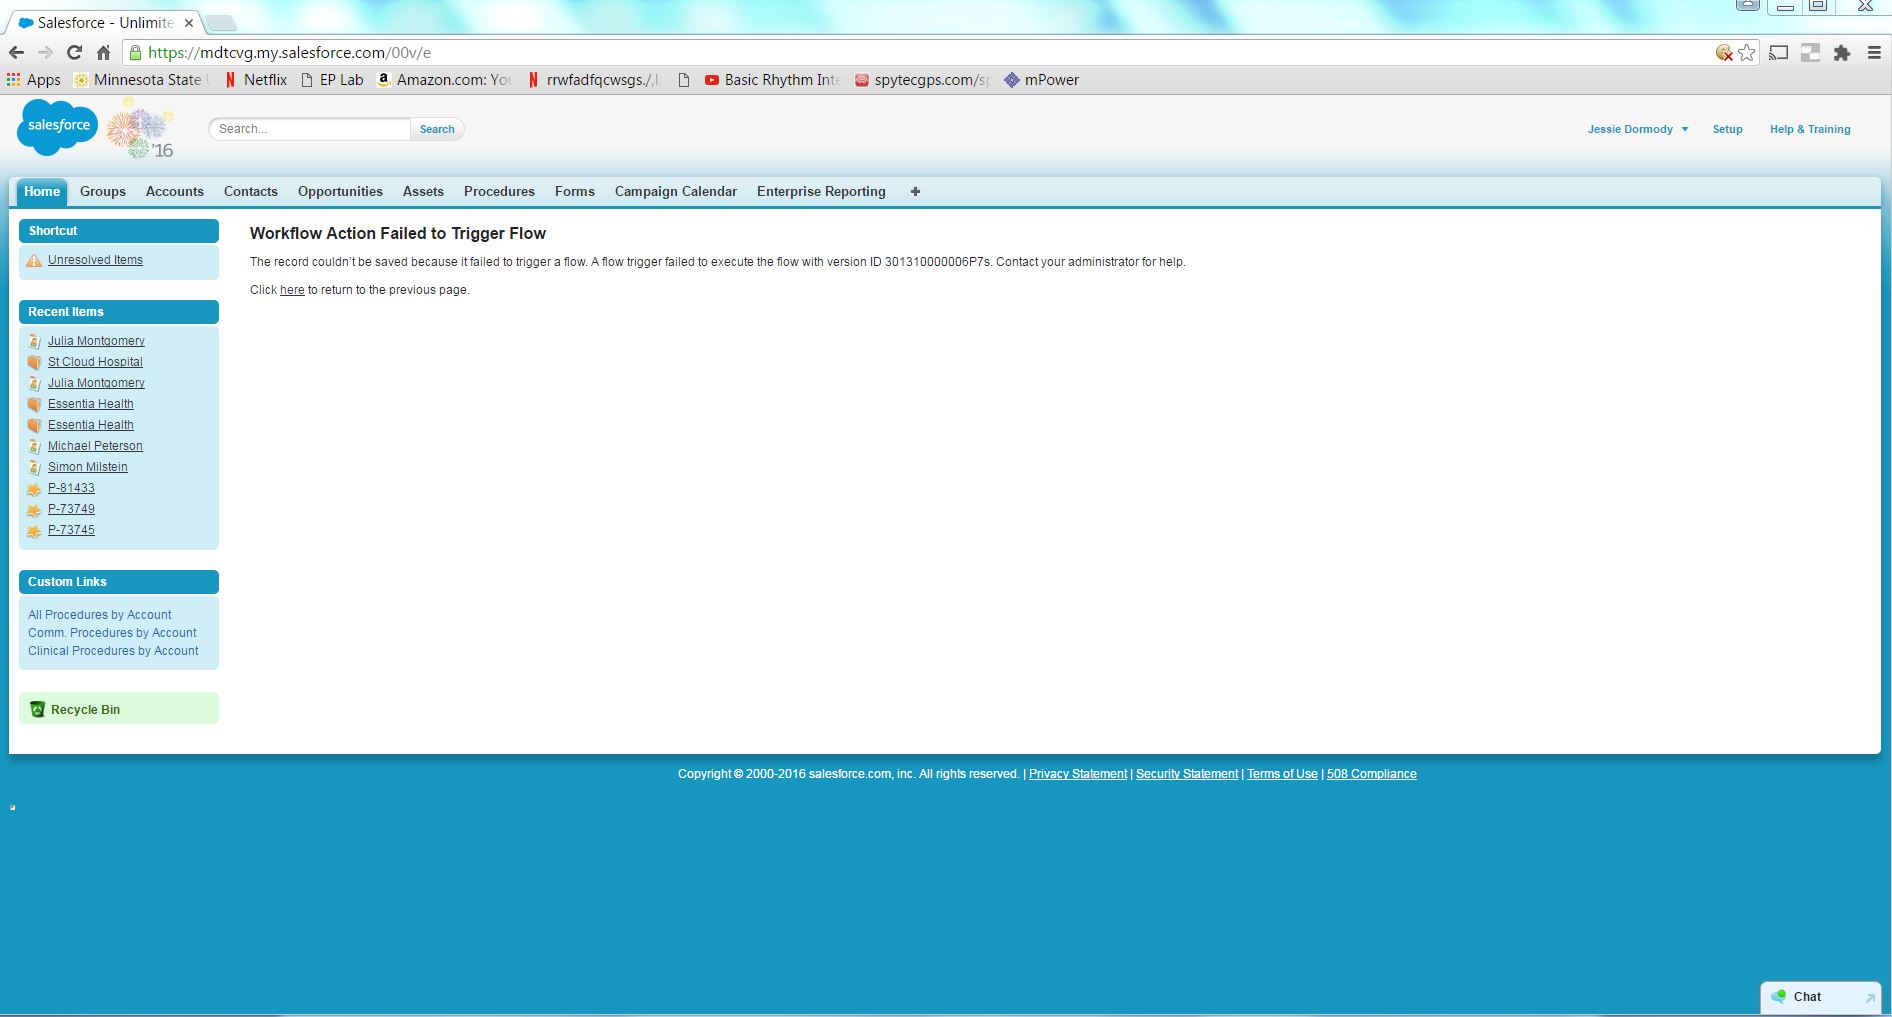Open Comm. Procedures by Account link

pos(112,633)
